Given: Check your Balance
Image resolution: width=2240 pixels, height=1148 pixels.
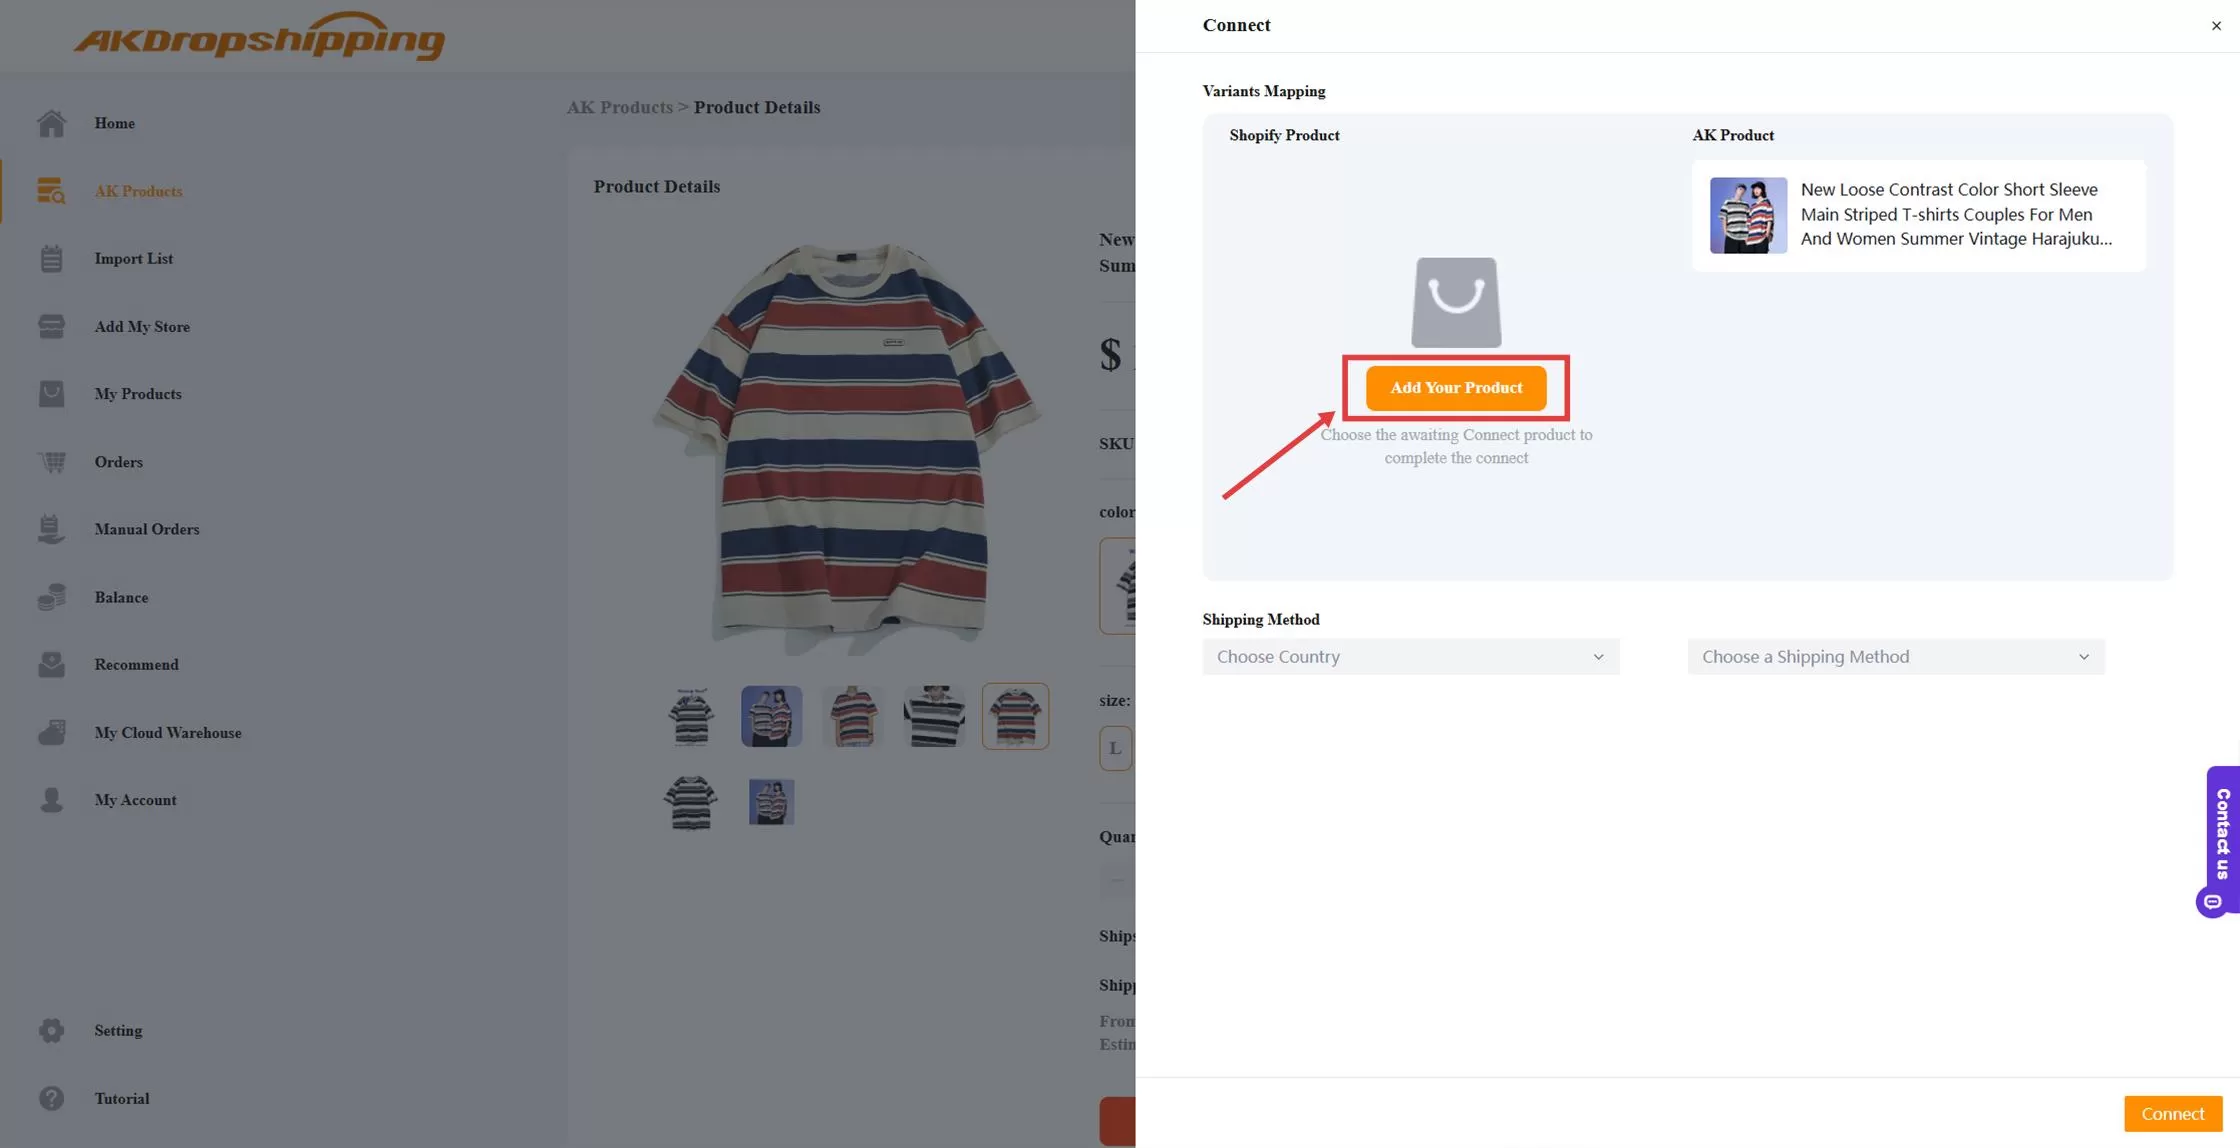Looking at the screenshot, I should [121, 597].
